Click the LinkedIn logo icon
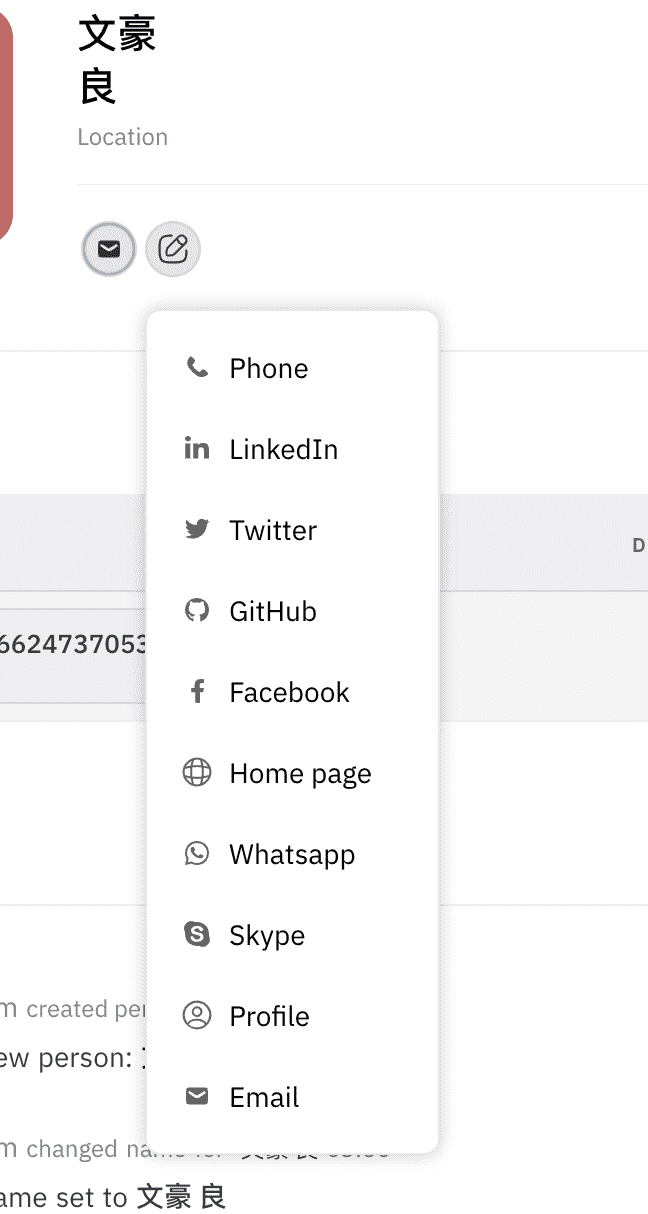Image resolution: width=648 pixels, height=1214 pixels. (x=197, y=449)
